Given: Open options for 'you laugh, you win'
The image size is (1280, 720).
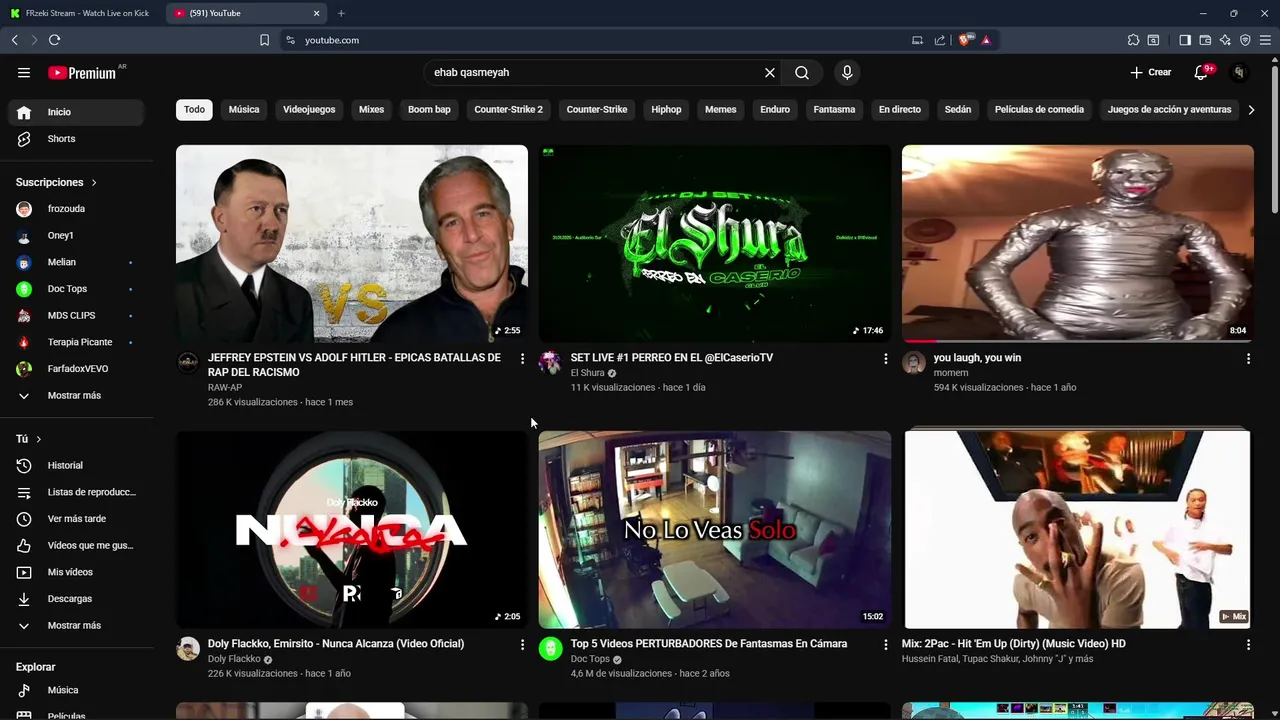Looking at the screenshot, I should (x=1248, y=358).
